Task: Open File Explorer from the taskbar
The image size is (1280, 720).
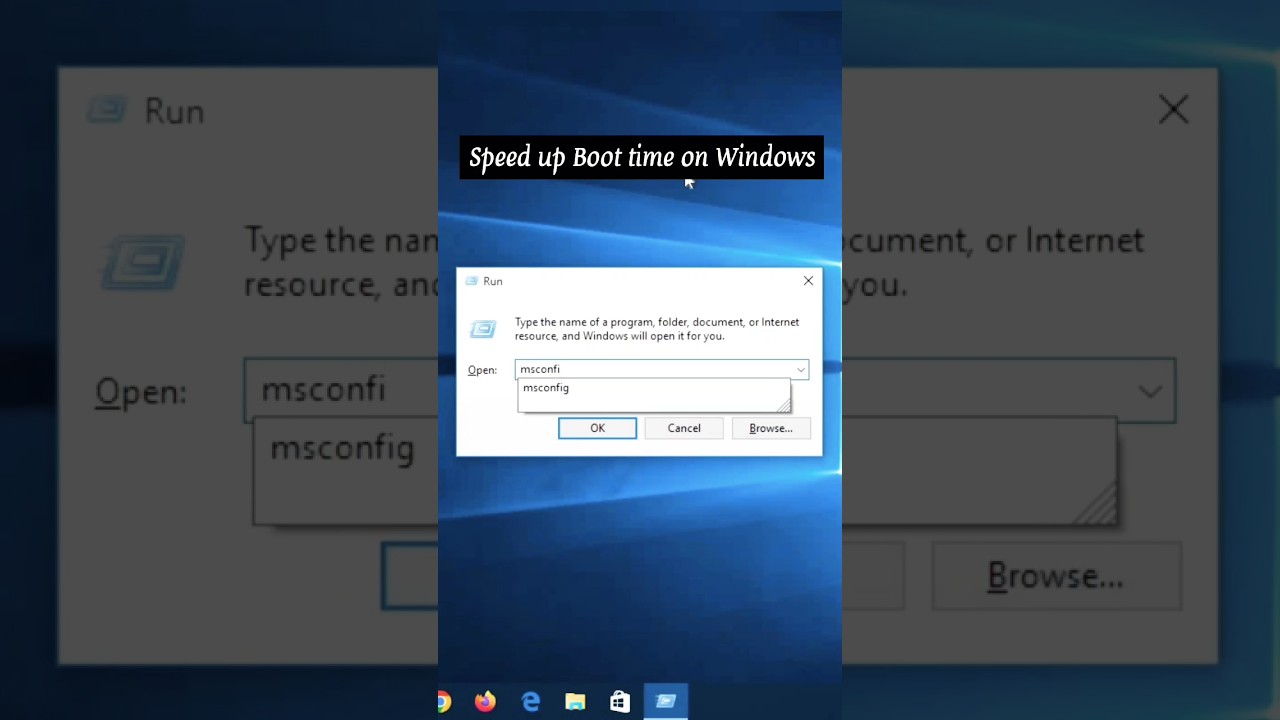Action: 575,702
